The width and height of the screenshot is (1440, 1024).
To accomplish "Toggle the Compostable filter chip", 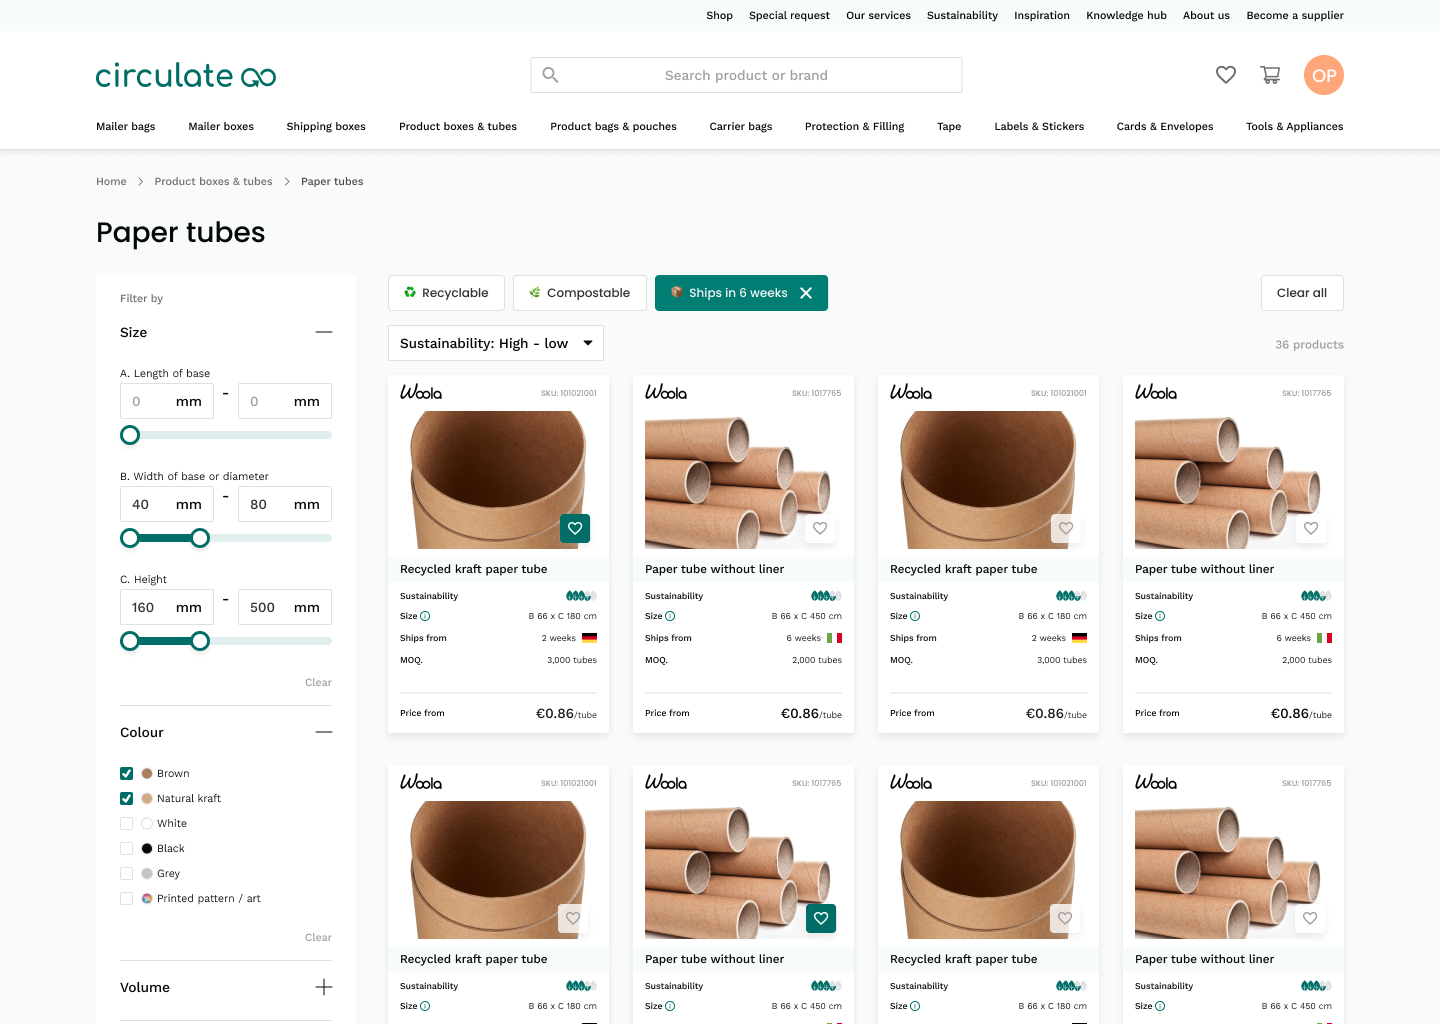I will (580, 293).
